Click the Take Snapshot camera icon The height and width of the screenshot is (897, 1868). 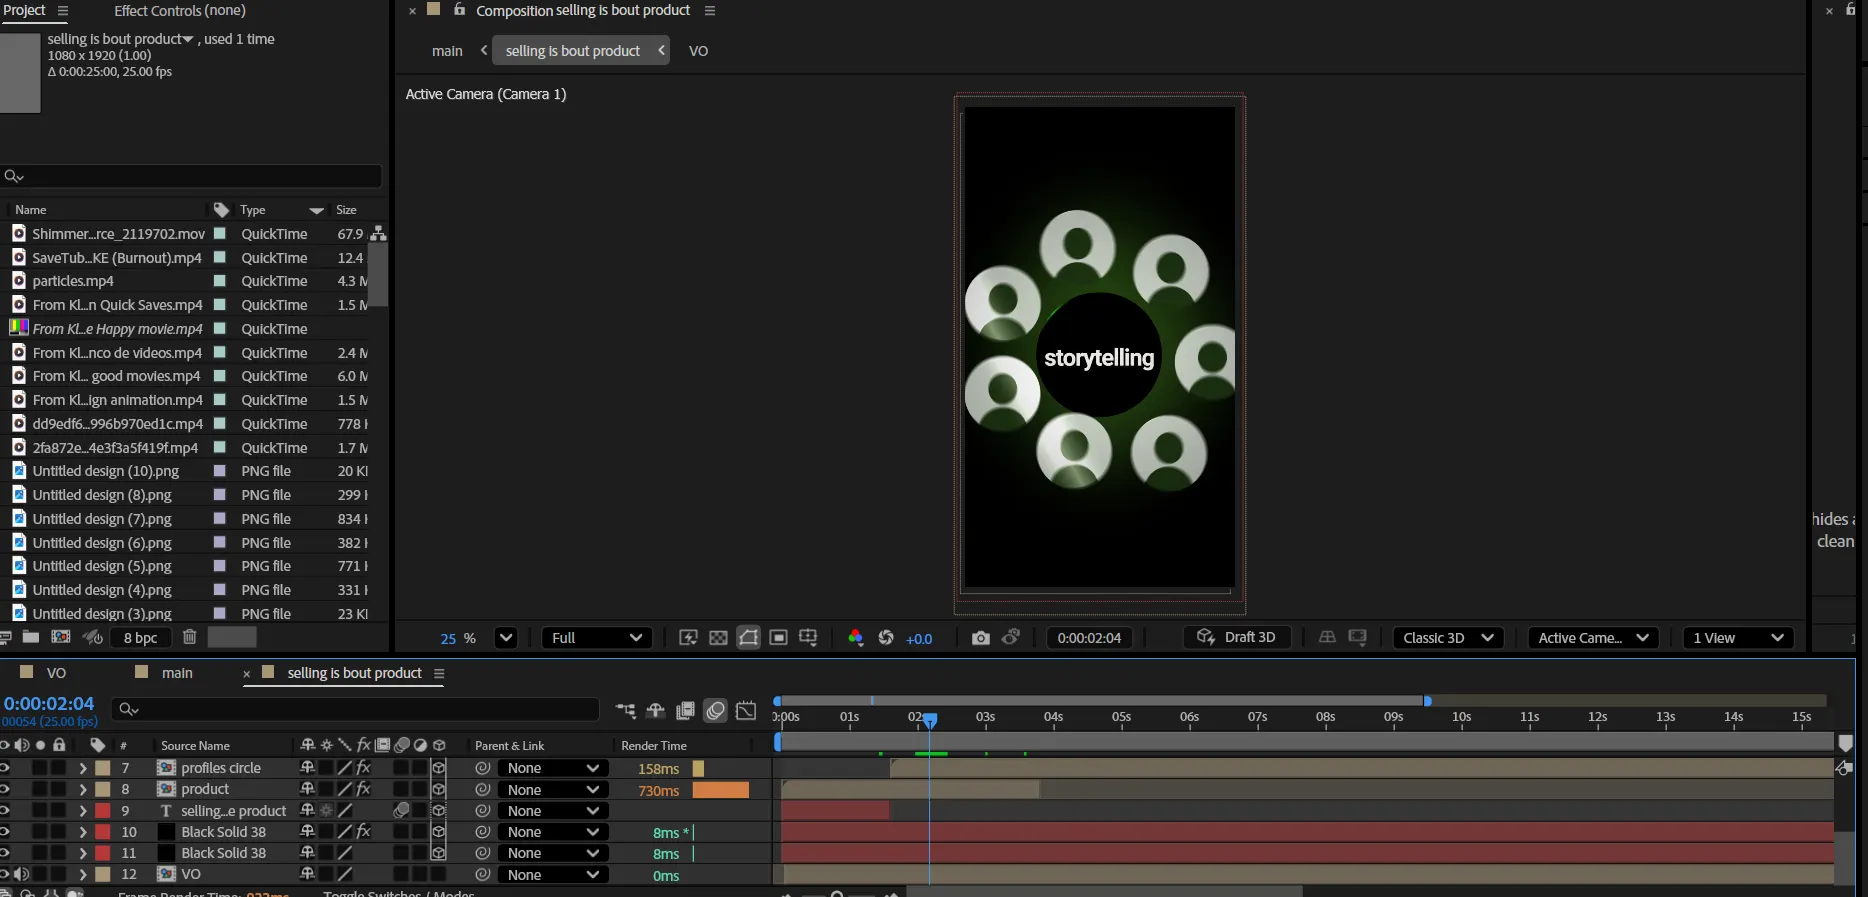980,638
